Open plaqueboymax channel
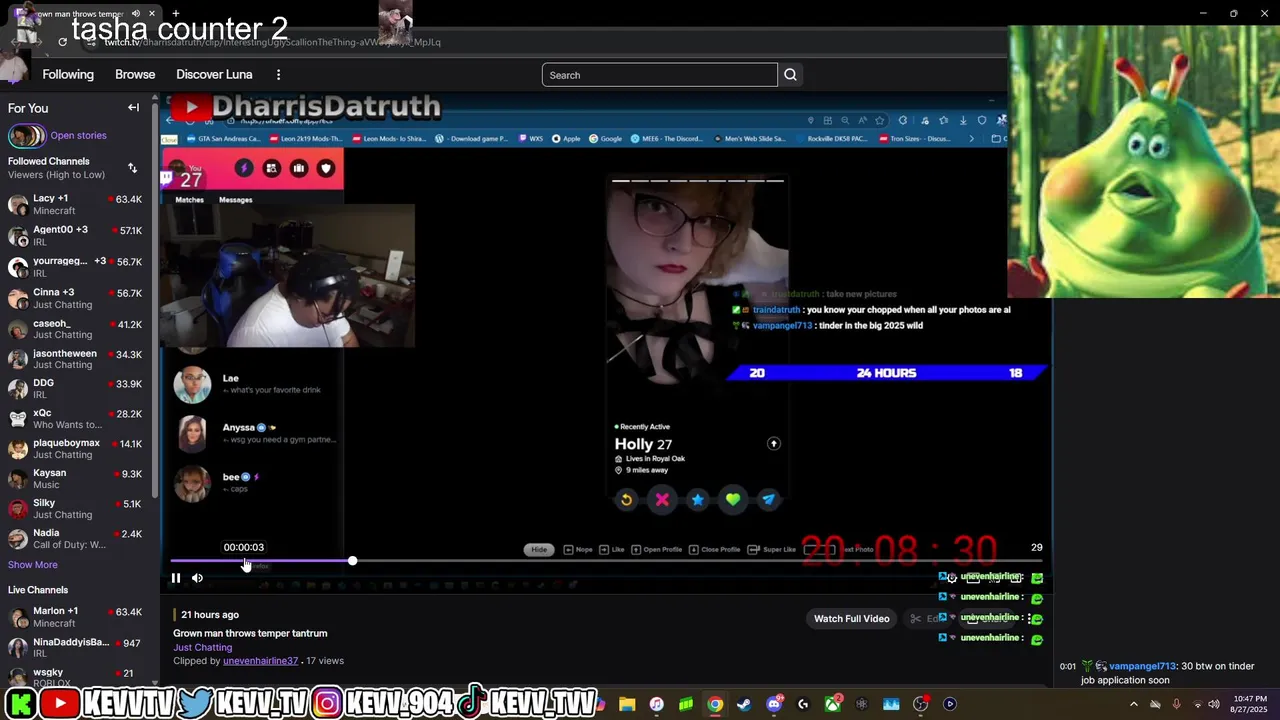The width and height of the screenshot is (1280, 720). [x=75, y=449]
